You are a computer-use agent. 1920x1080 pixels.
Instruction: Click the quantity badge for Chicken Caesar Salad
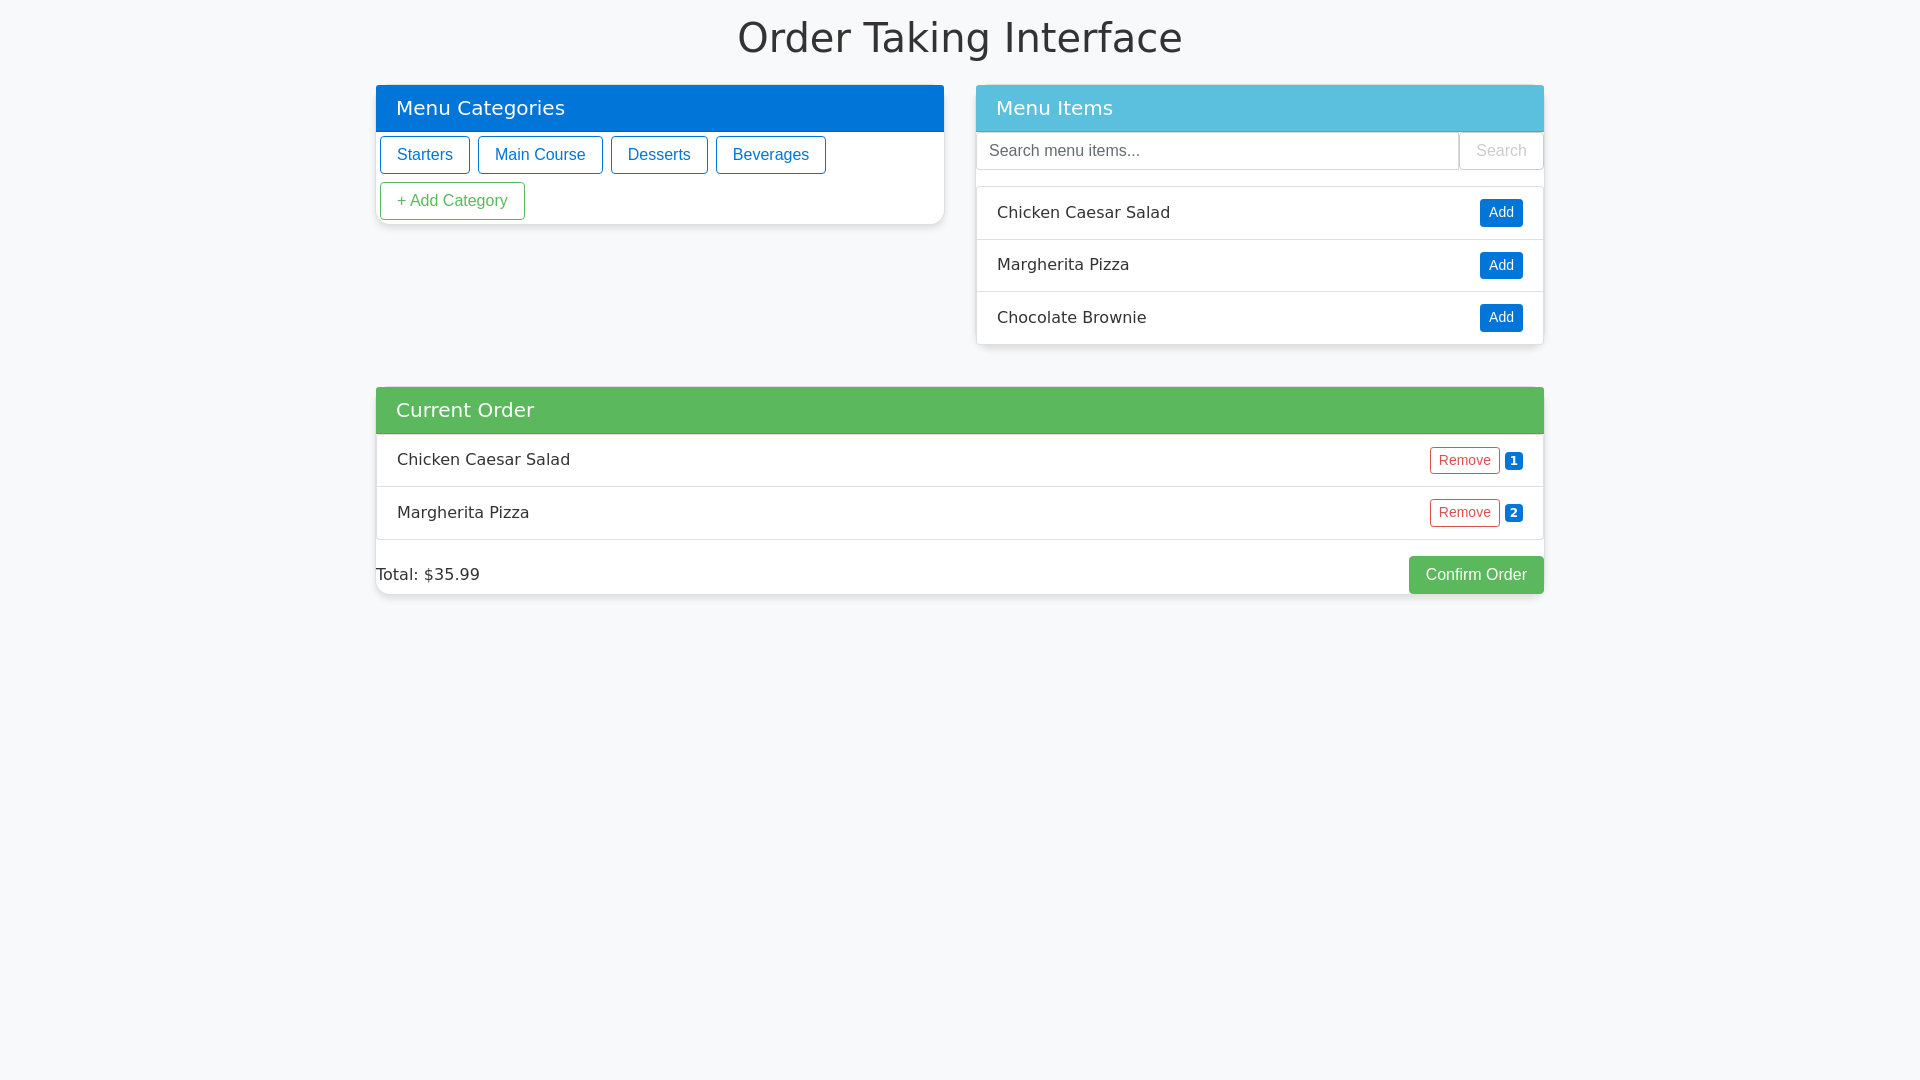1513,461
